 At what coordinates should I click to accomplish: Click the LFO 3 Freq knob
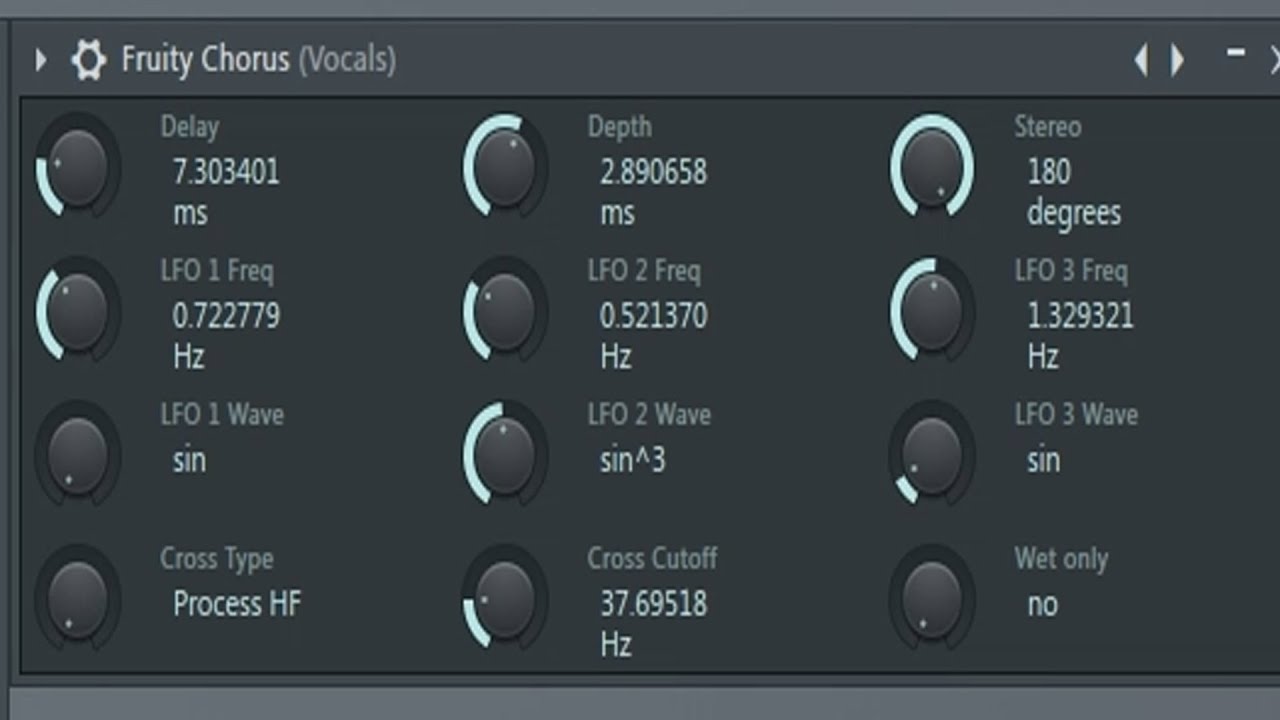tap(932, 311)
